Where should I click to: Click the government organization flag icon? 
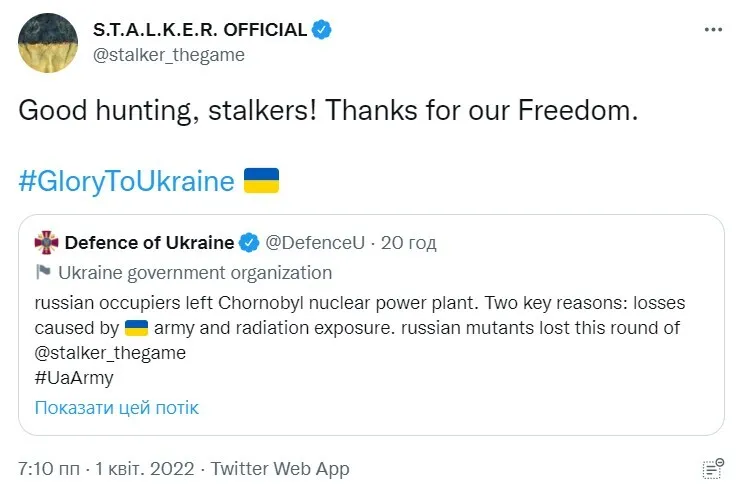pyautogui.click(x=43, y=272)
